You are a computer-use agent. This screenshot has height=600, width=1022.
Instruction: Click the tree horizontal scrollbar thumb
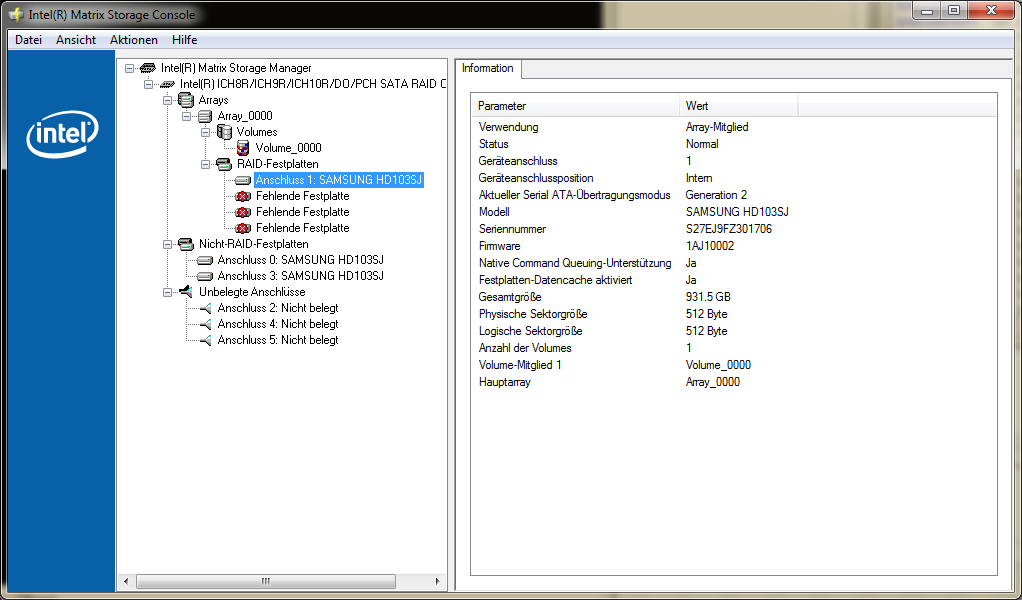point(265,581)
